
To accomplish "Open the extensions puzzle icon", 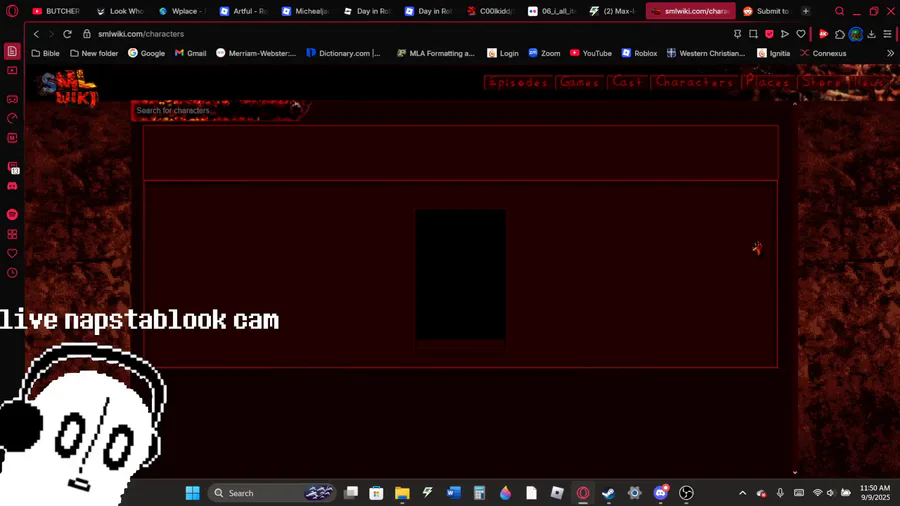I will (x=840, y=34).
